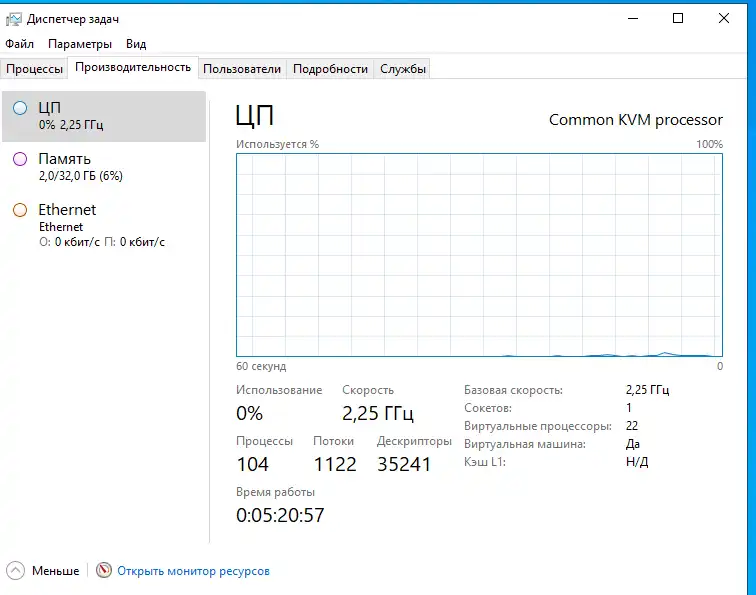Screen dimensions: 756x595
Task: Collapse details with the up-arrow chevron icon
Action: pyautogui.click(x=16, y=571)
